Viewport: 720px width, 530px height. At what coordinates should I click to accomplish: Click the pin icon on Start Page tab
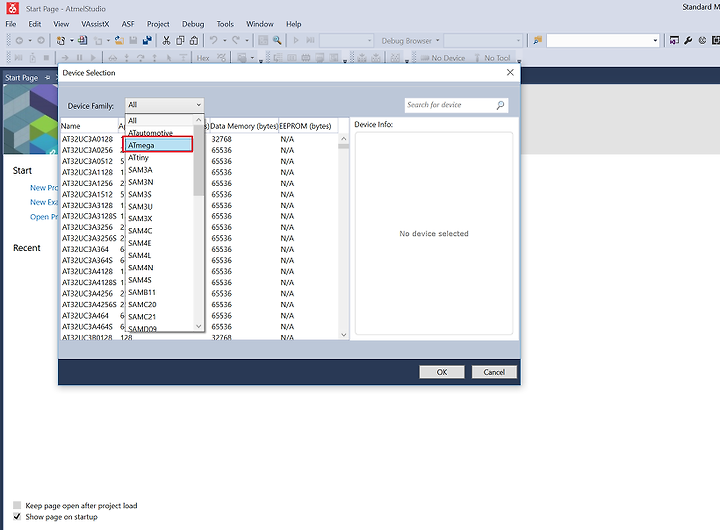(x=47, y=78)
